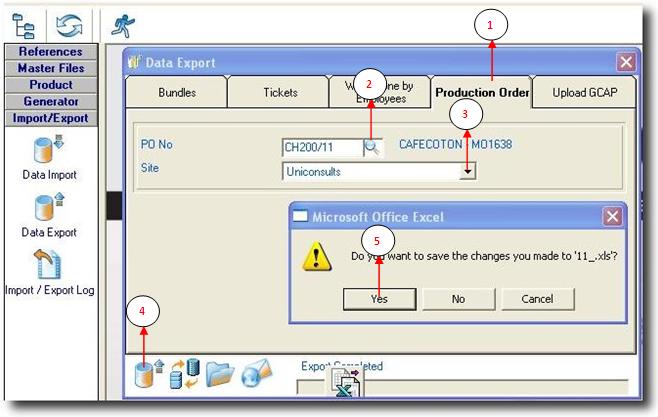
Task: Switch to the Bundles tab
Action: click(x=176, y=93)
